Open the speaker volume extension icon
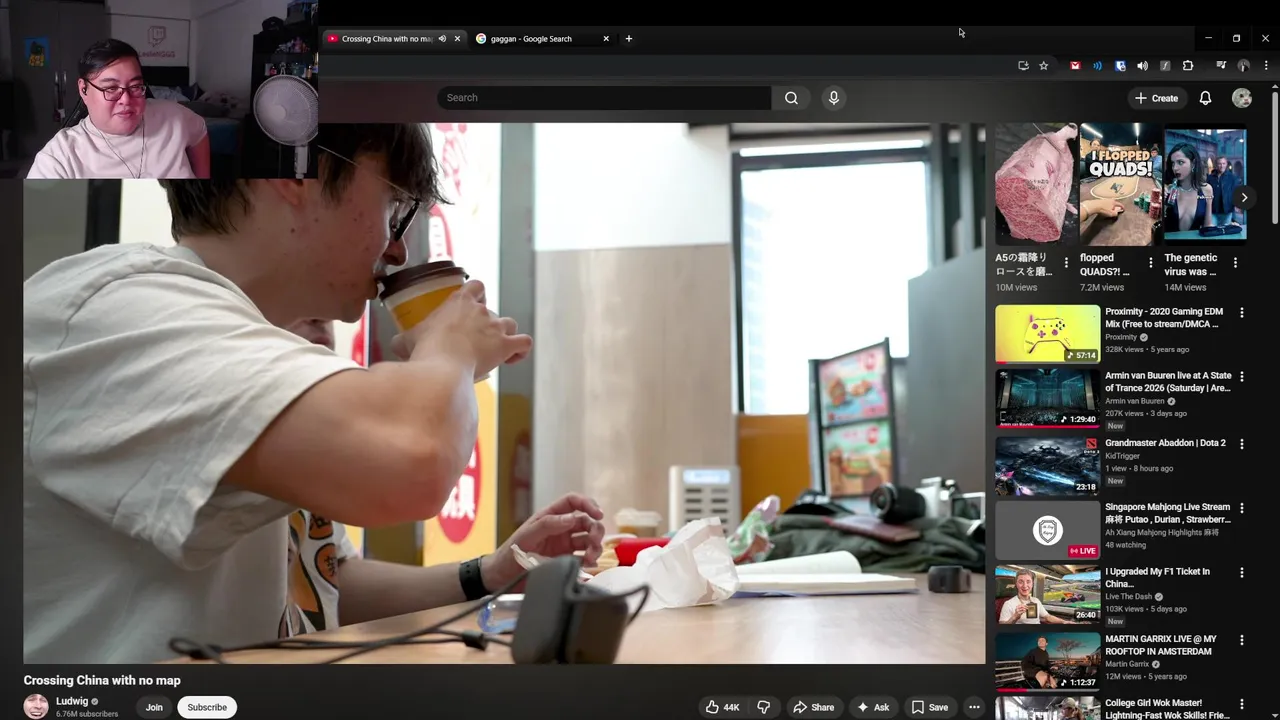Image resolution: width=1280 pixels, height=720 pixels. [1142, 66]
